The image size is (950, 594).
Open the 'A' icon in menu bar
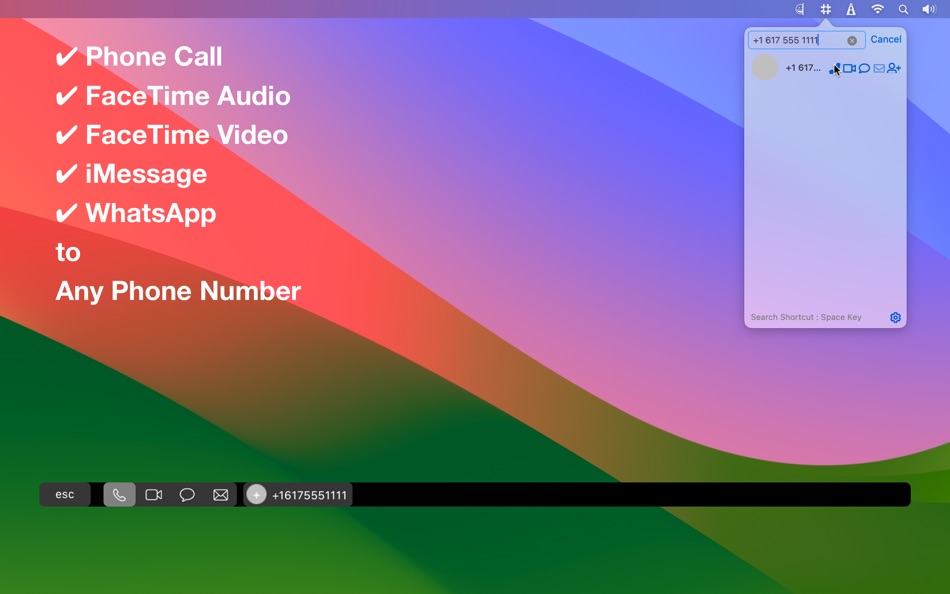851,9
